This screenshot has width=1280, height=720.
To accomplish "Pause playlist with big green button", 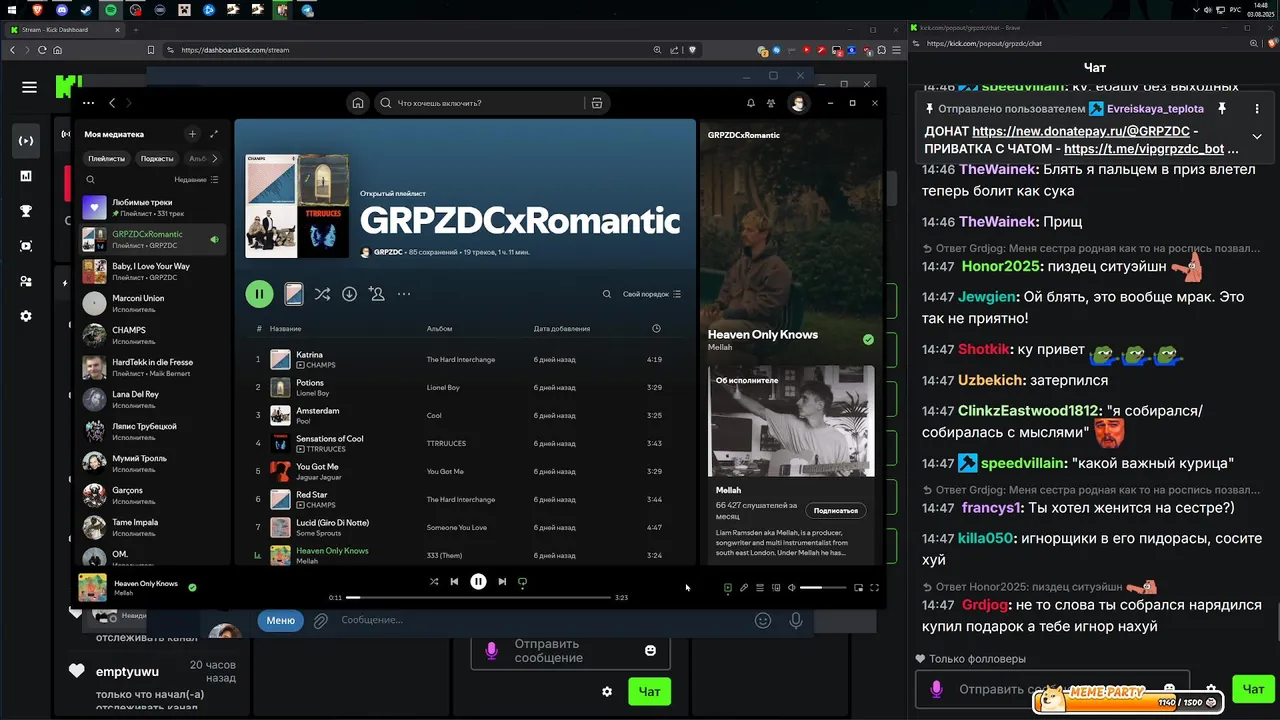I will [259, 294].
